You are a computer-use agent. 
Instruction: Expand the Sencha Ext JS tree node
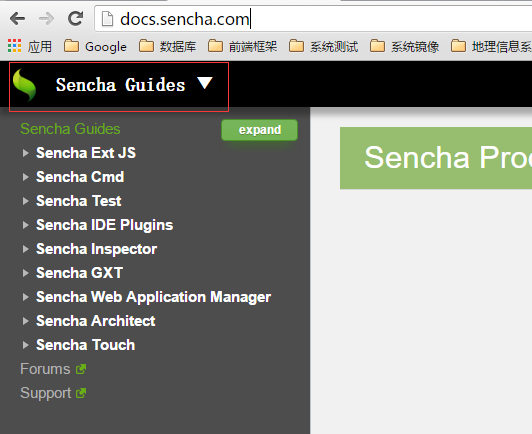coord(25,153)
